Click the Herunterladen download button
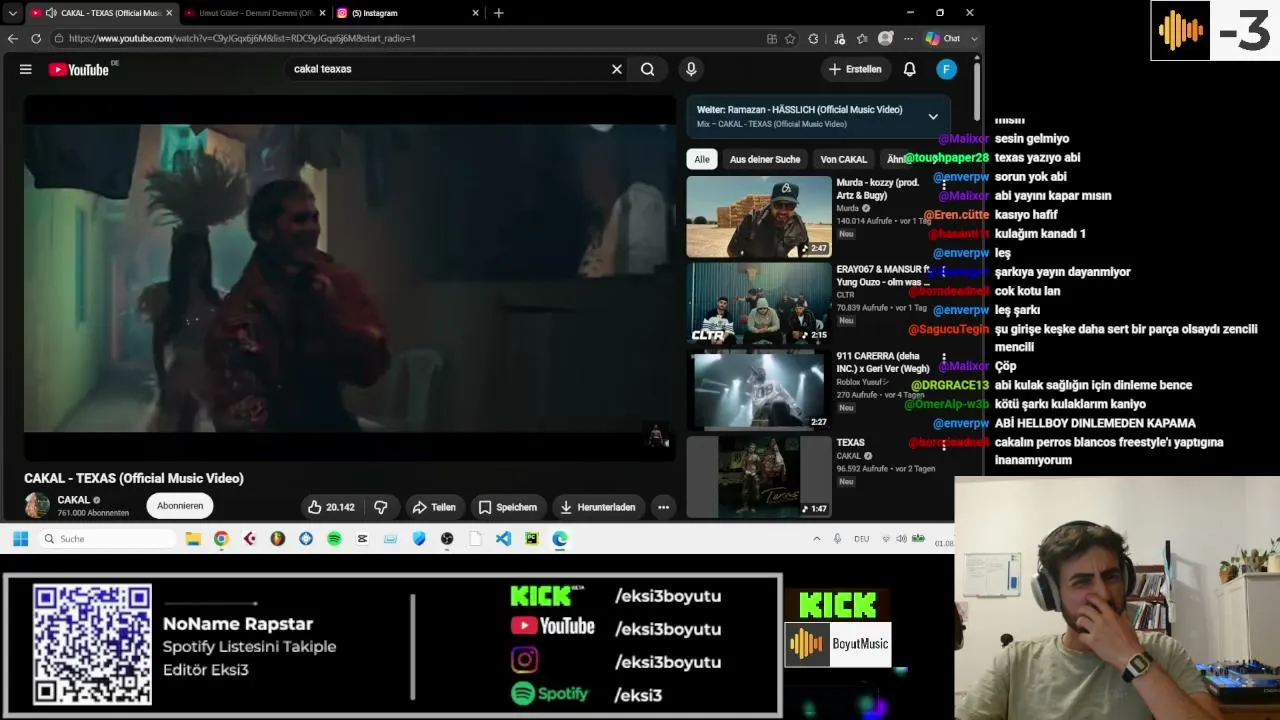 point(598,507)
